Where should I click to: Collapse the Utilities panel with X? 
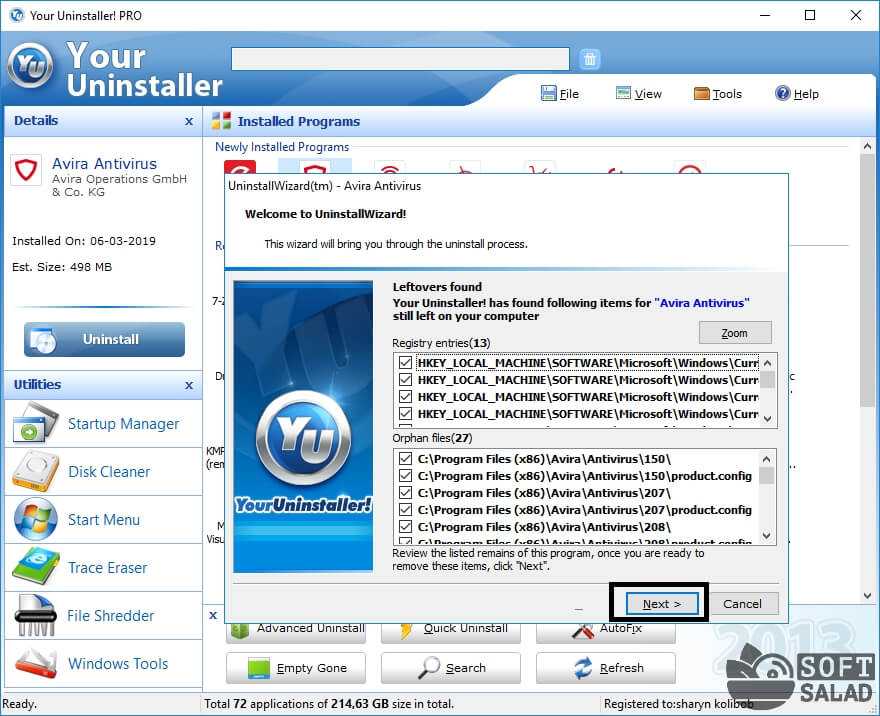tap(189, 385)
